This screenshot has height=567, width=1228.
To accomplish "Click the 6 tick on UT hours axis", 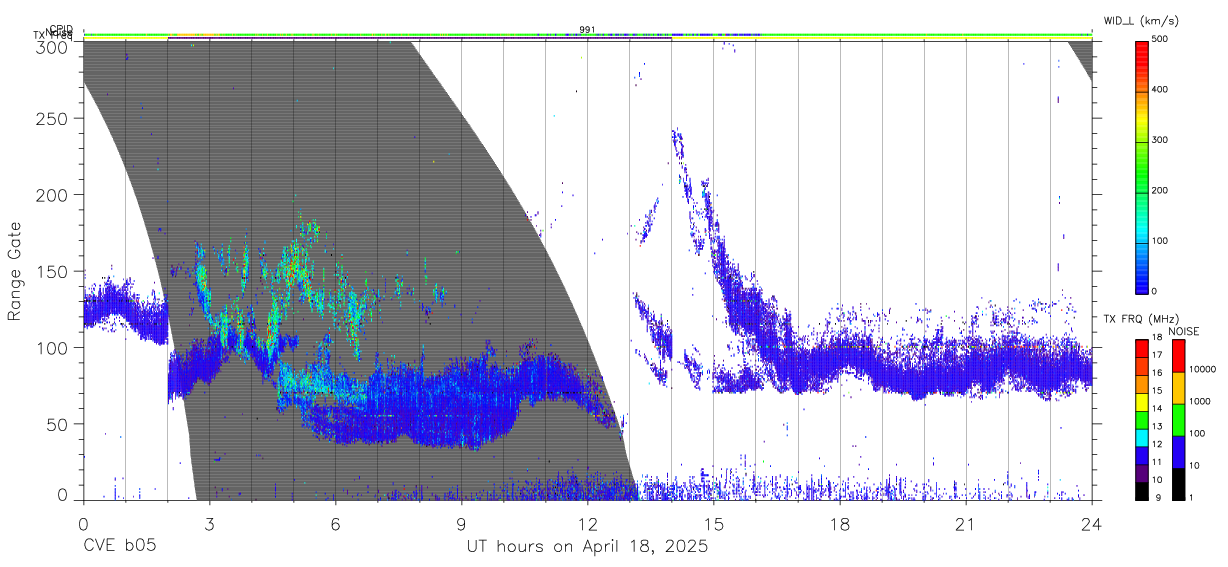I will (335, 524).
